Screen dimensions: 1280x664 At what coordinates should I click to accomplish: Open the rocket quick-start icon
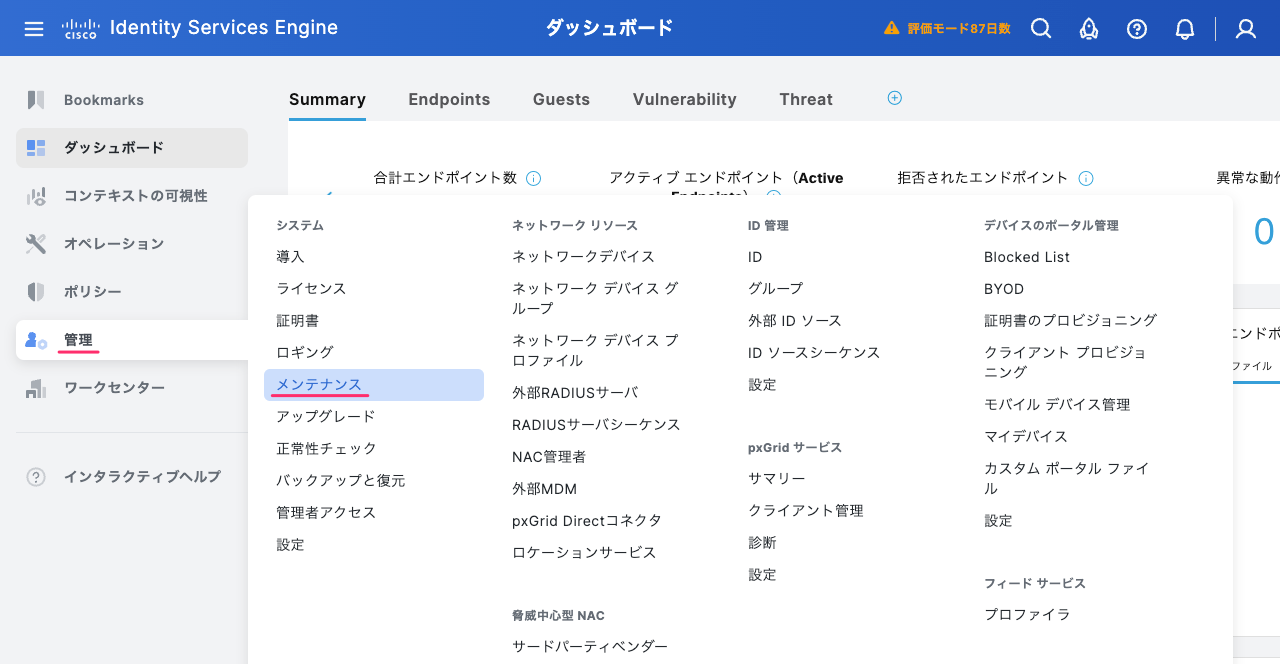pyautogui.click(x=1089, y=29)
